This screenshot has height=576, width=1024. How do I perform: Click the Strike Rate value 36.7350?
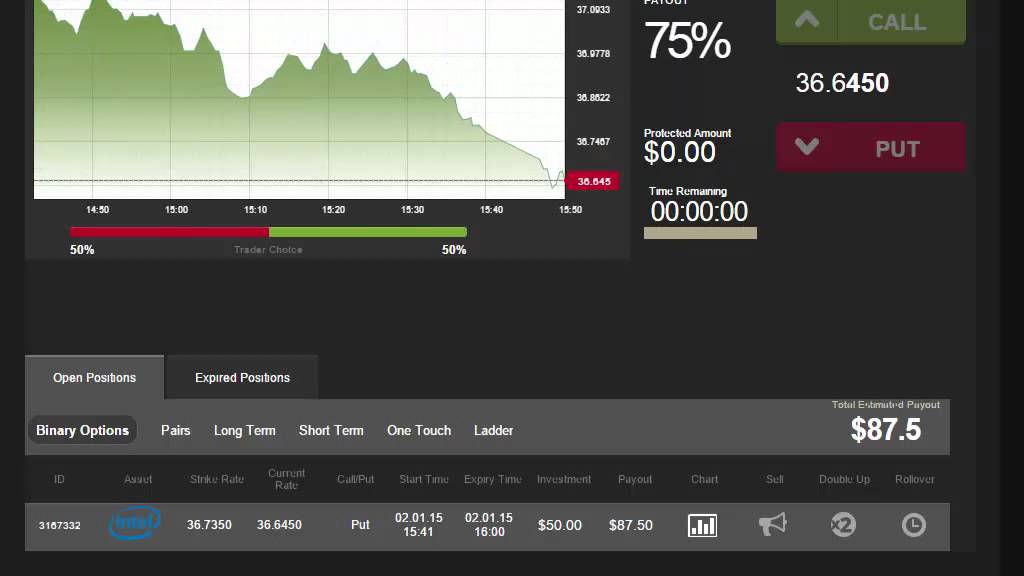(209, 525)
